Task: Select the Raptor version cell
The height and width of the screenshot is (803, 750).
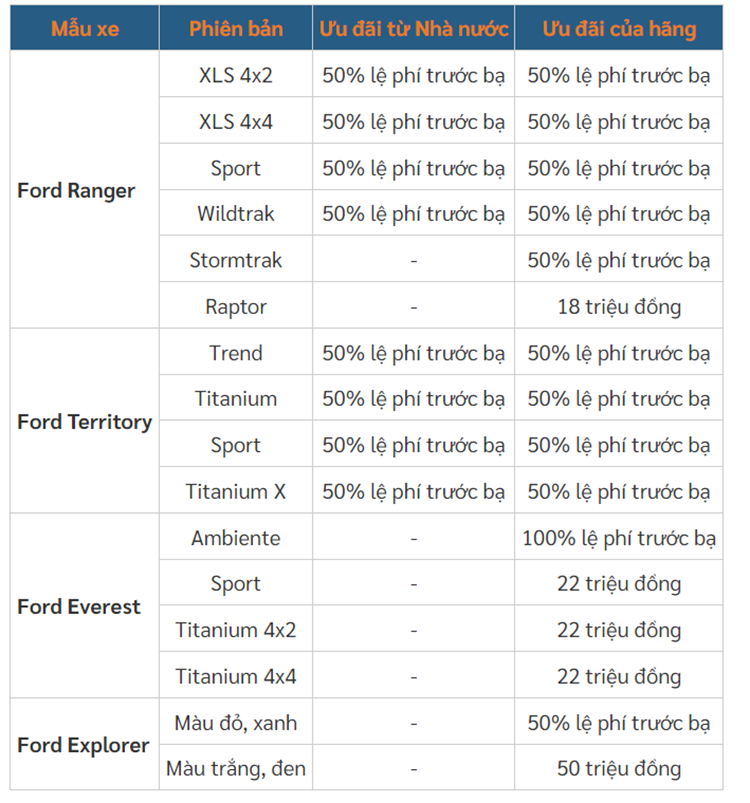Action: (236, 307)
